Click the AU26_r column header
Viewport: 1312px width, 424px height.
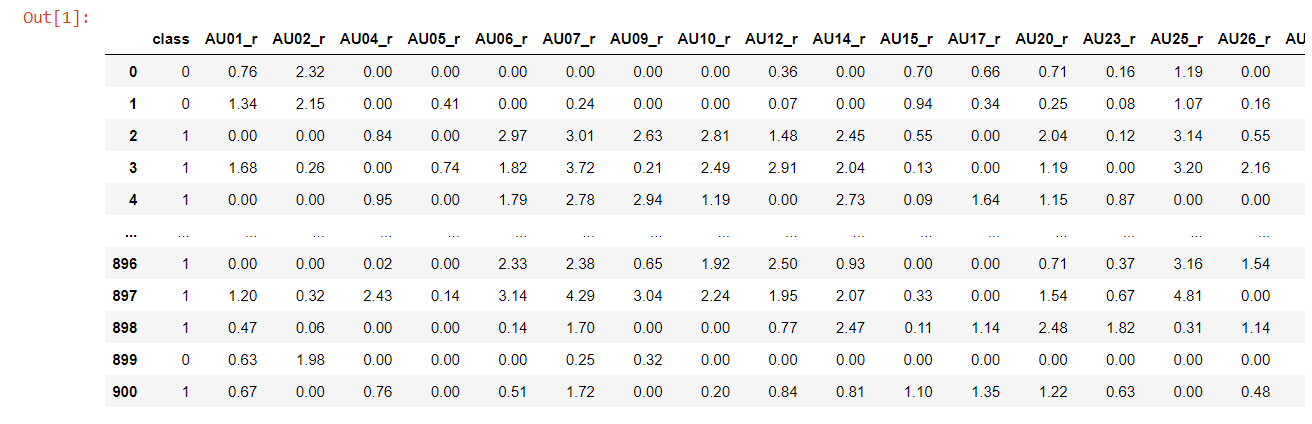(1244, 39)
